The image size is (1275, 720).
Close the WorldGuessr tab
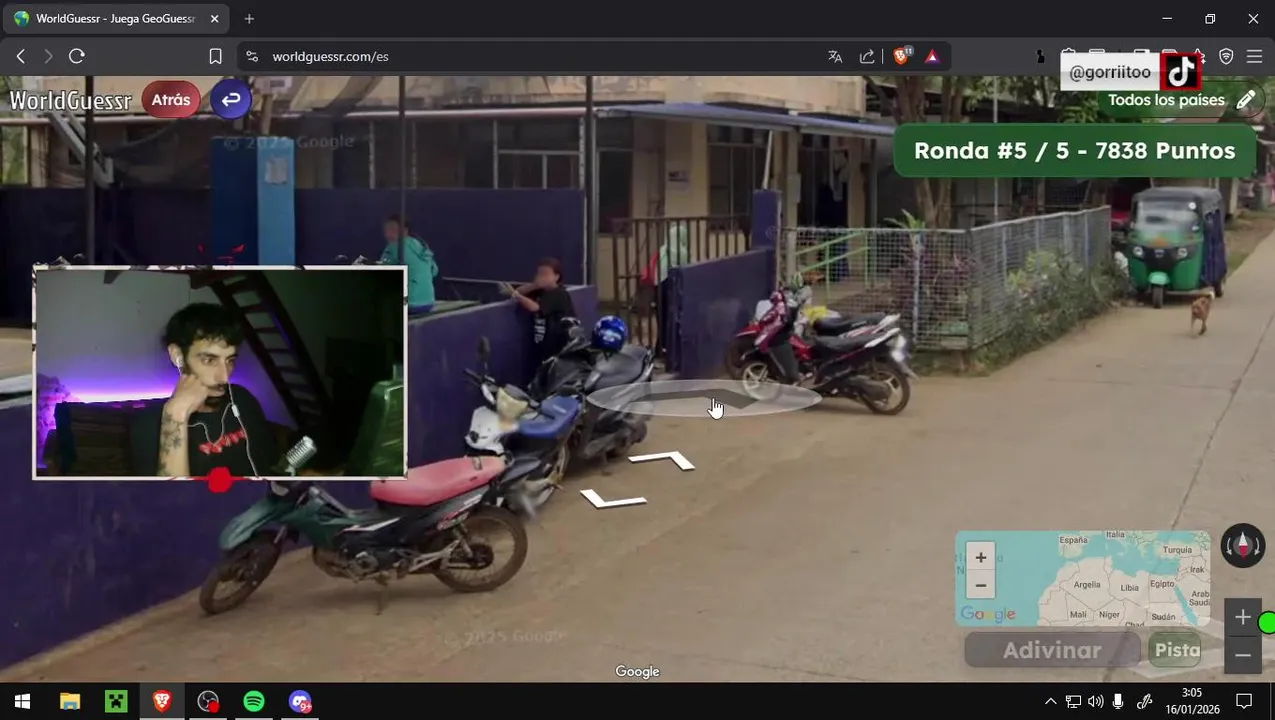214,19
